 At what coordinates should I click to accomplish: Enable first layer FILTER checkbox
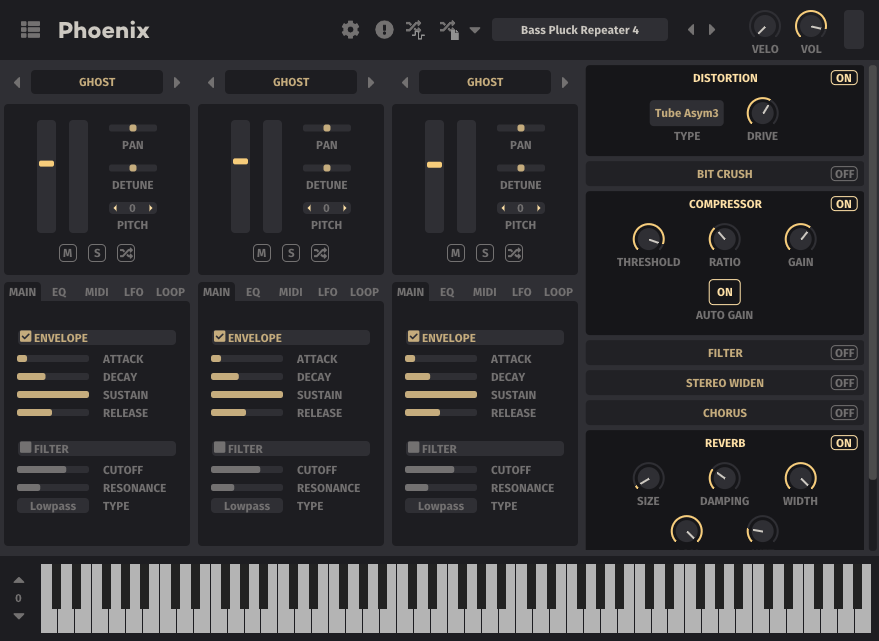tap(25, 448)
